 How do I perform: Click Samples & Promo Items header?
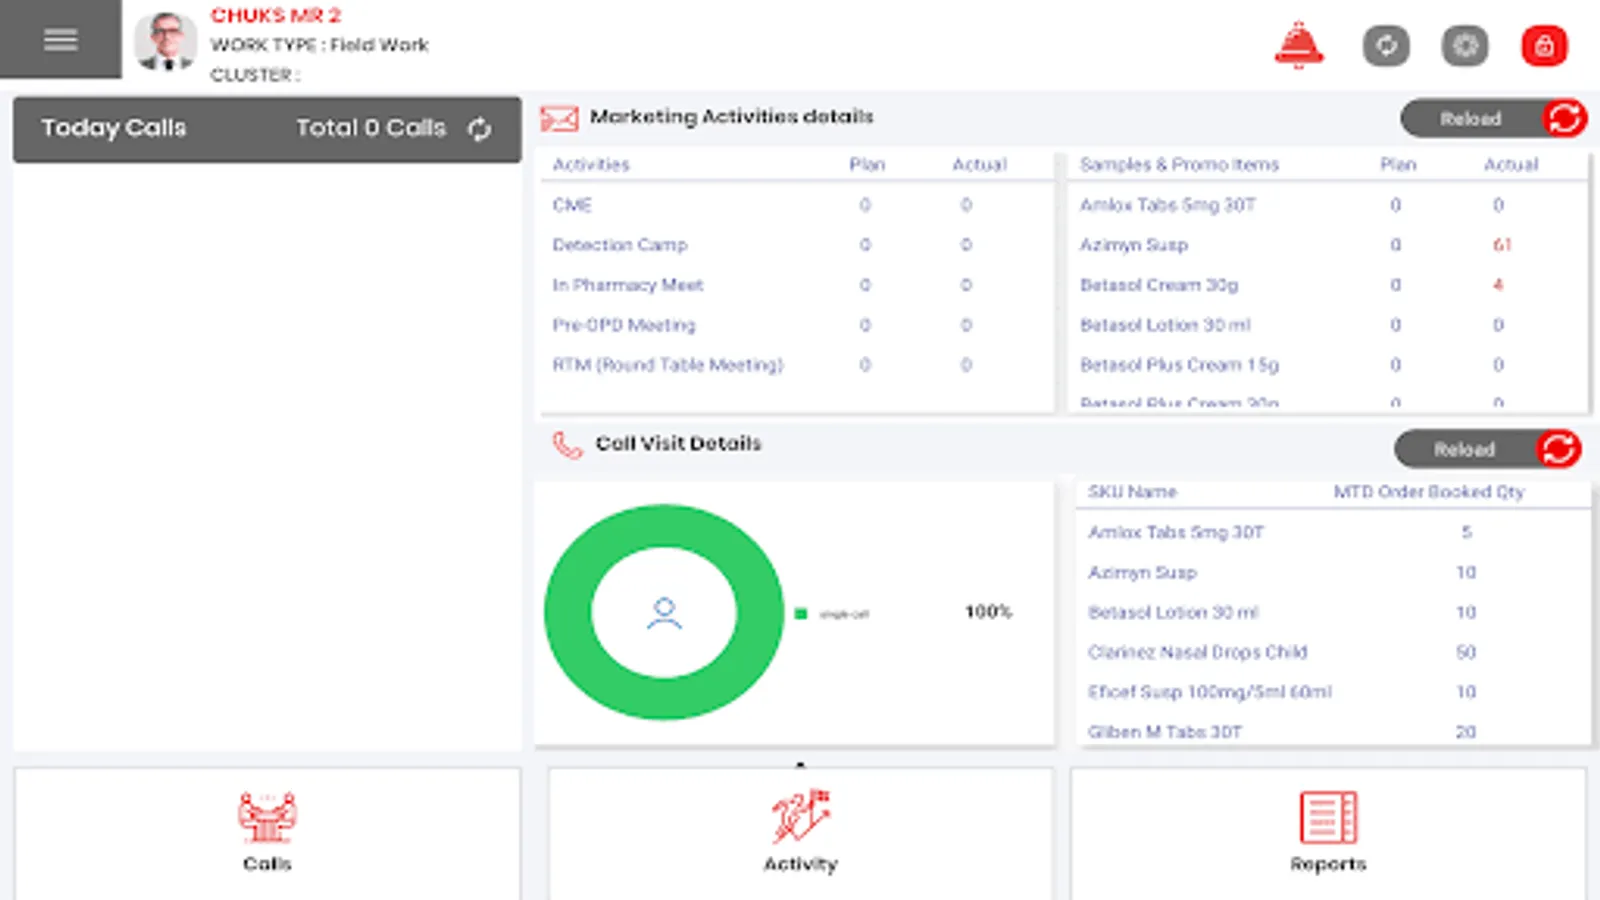[1179, 164]
